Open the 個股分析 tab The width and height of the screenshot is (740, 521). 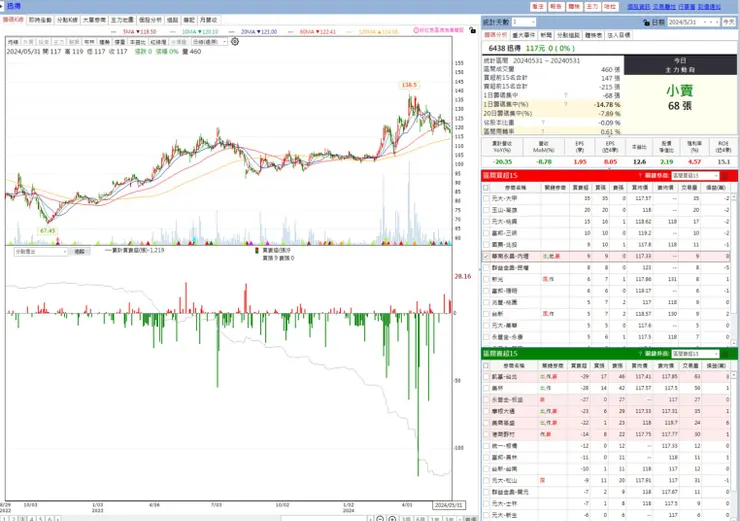[x=150, y=20]
